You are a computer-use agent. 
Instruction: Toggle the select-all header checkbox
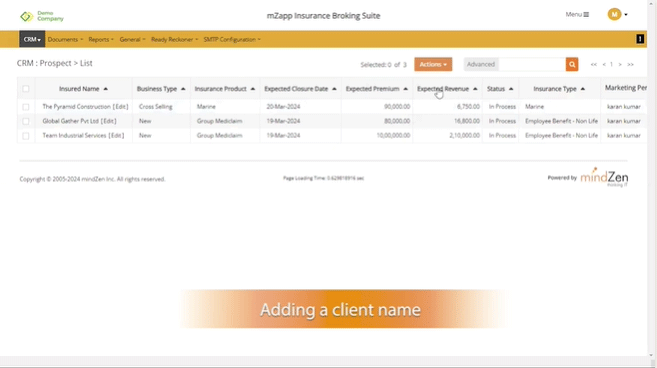pos(26,88)
